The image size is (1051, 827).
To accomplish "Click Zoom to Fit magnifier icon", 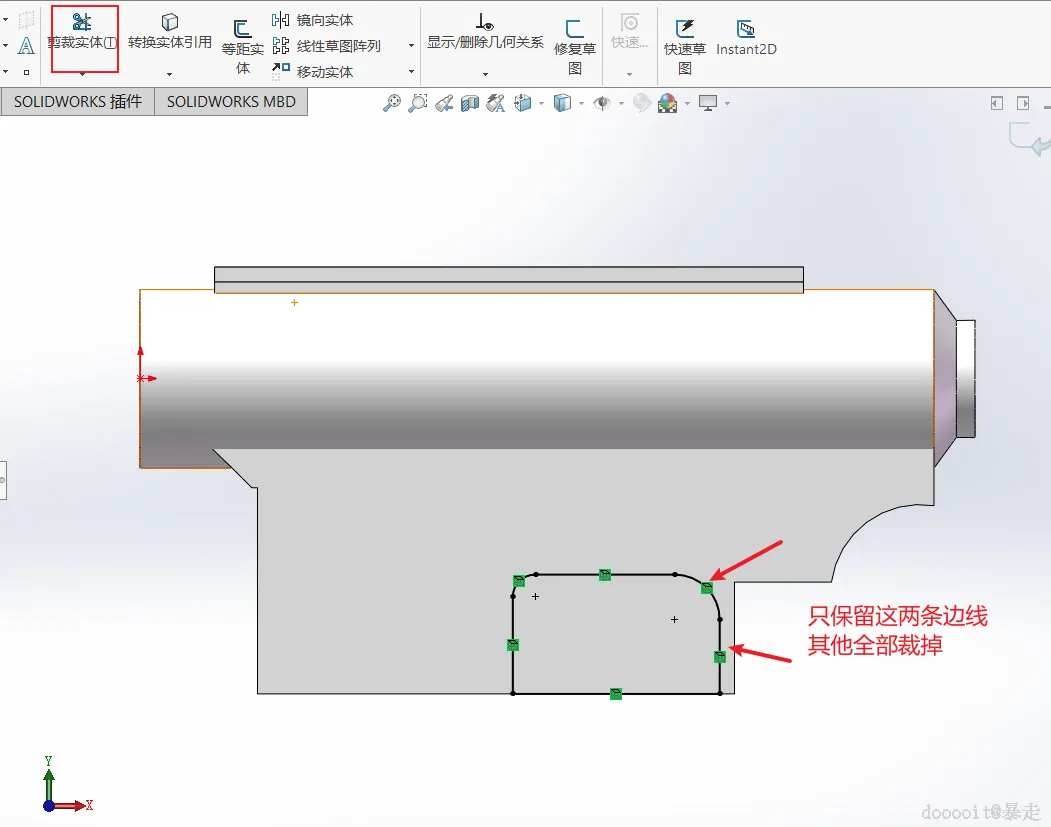I will [391, 103].
